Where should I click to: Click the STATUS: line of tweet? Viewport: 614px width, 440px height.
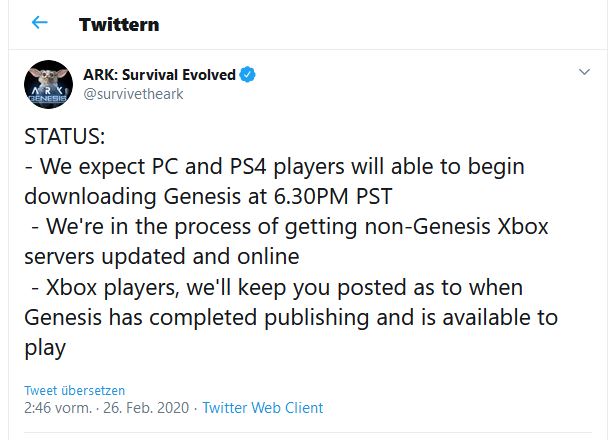point(65,137)
